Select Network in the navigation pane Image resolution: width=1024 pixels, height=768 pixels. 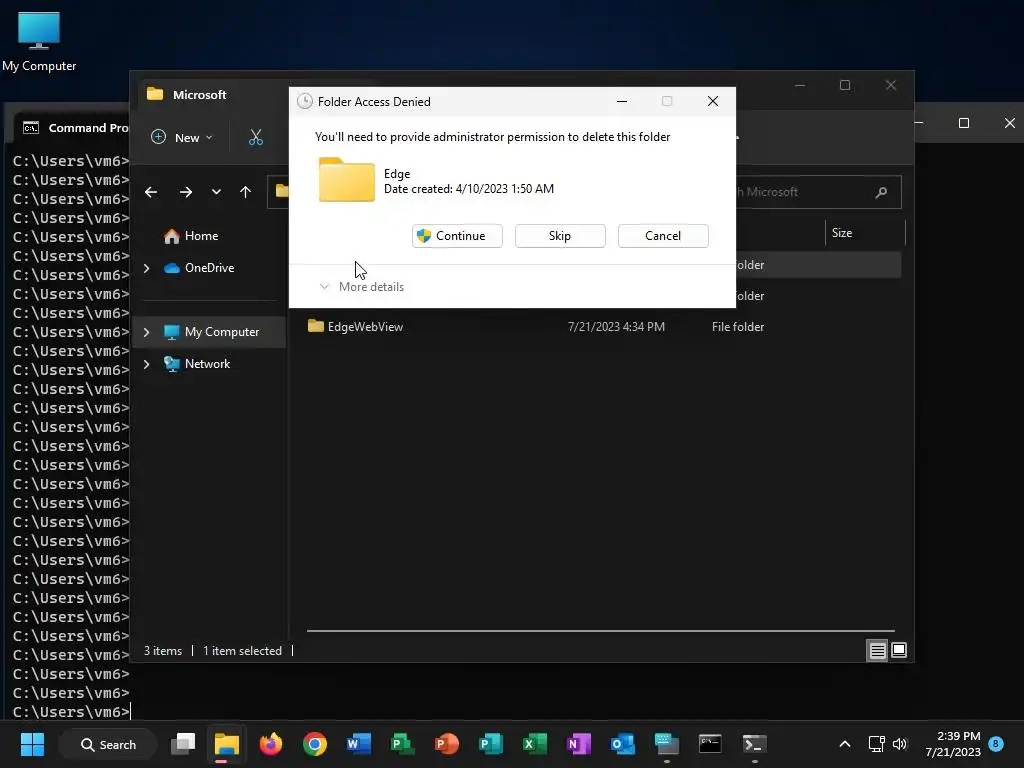tap(197, 364)
